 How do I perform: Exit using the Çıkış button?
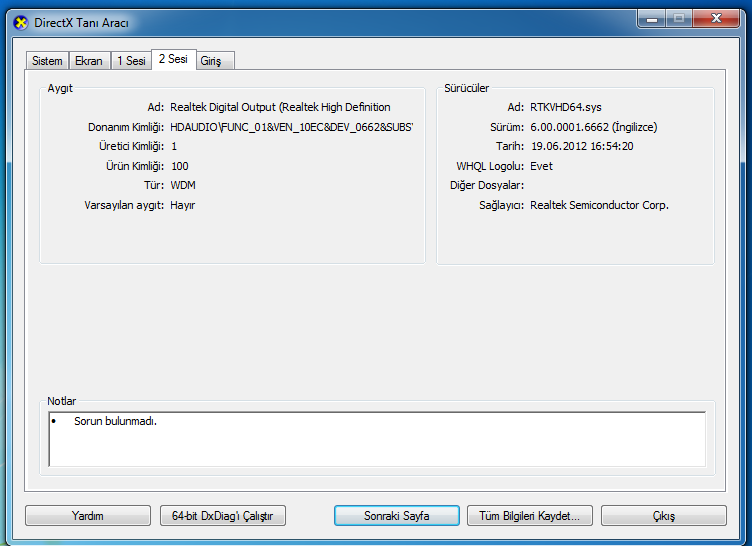[664, 516]
